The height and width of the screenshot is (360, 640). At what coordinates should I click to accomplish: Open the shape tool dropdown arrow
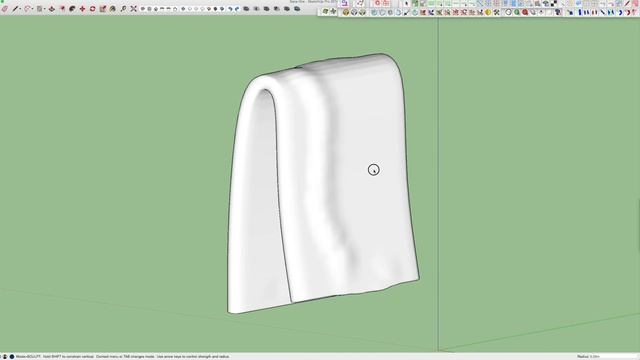coord(44,9)
